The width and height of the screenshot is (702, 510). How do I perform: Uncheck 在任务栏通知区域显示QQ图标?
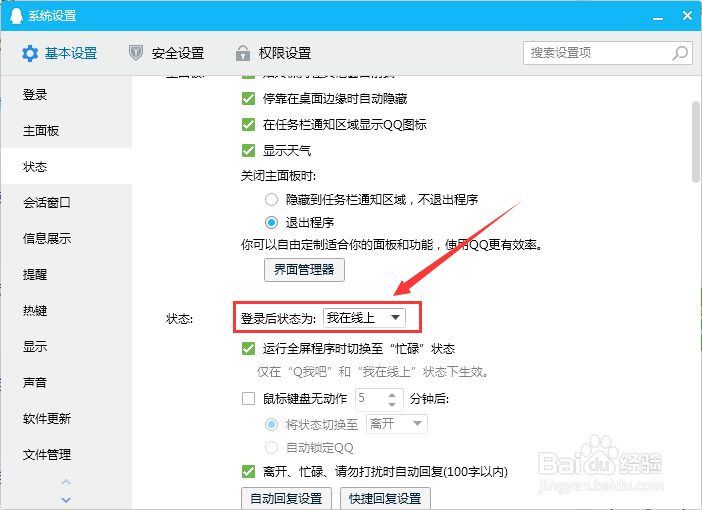pyautogui.click(x=248, y=124)
